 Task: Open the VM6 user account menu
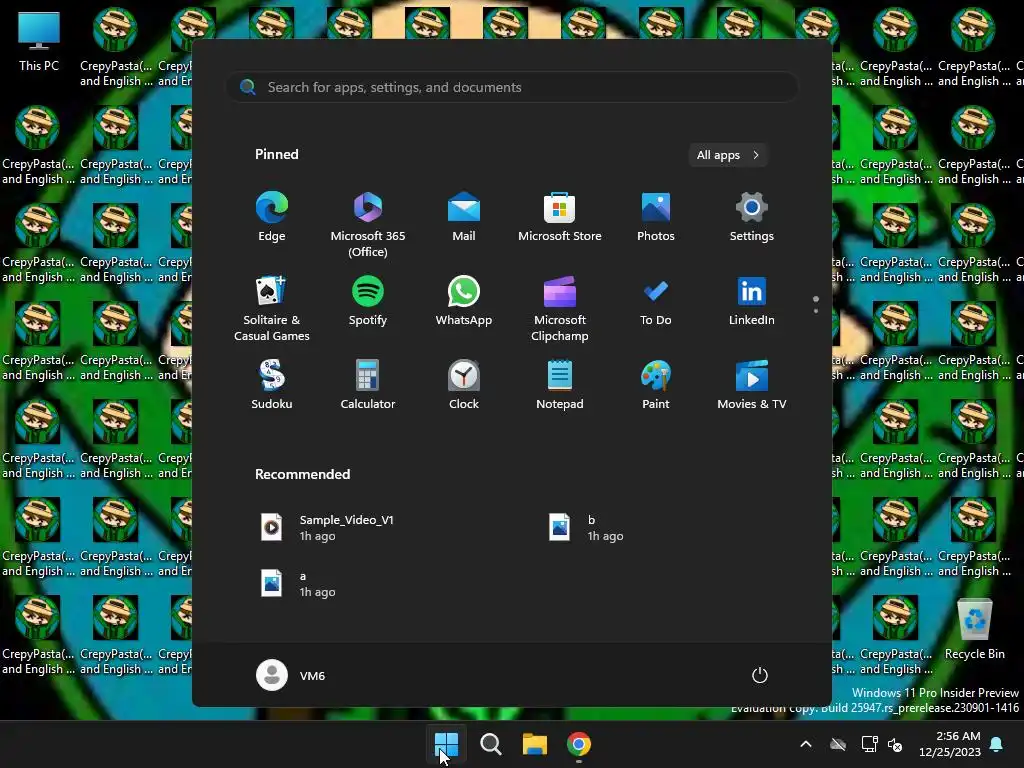pos(291,675)
